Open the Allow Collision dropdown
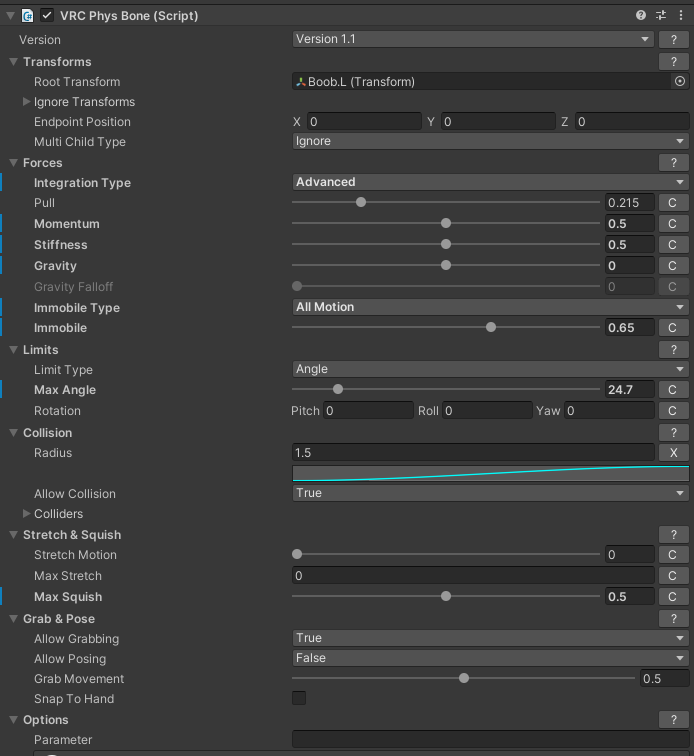The image size is (694, 756). [490, 493]
